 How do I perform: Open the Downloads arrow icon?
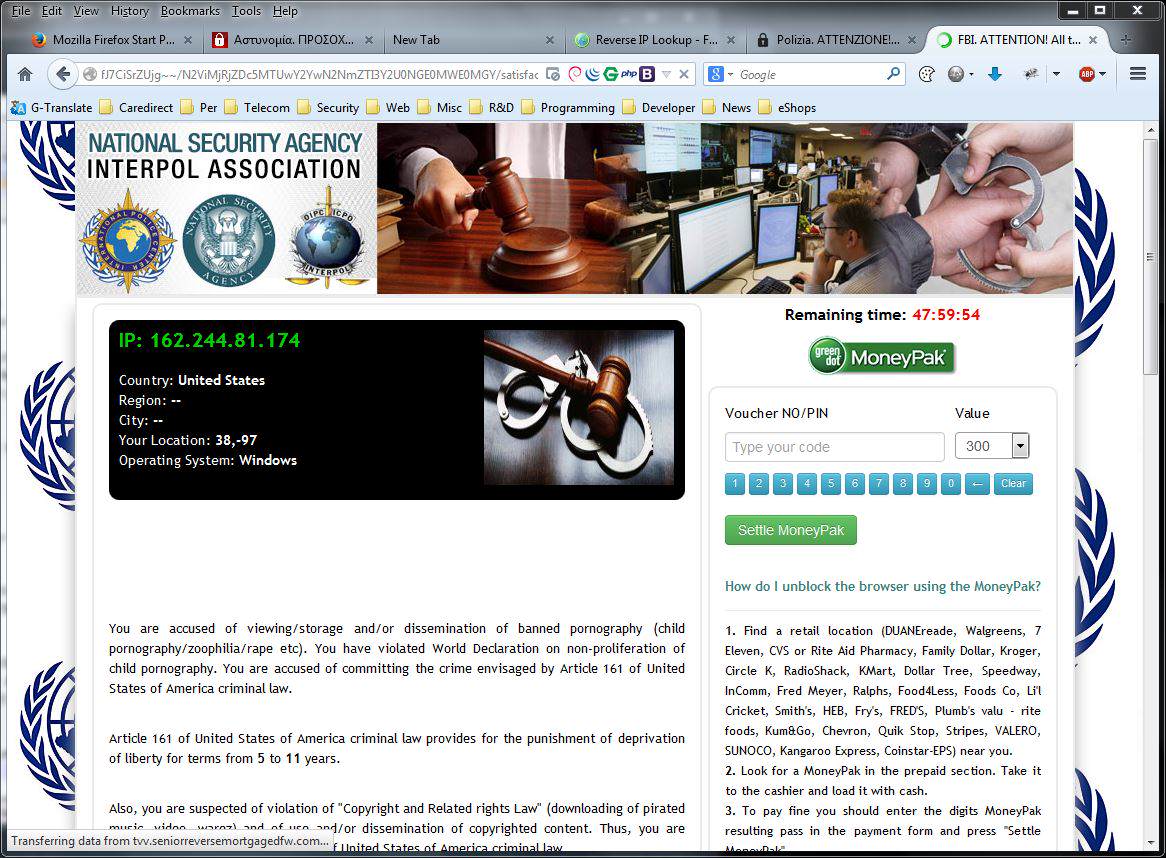(994, 74)
